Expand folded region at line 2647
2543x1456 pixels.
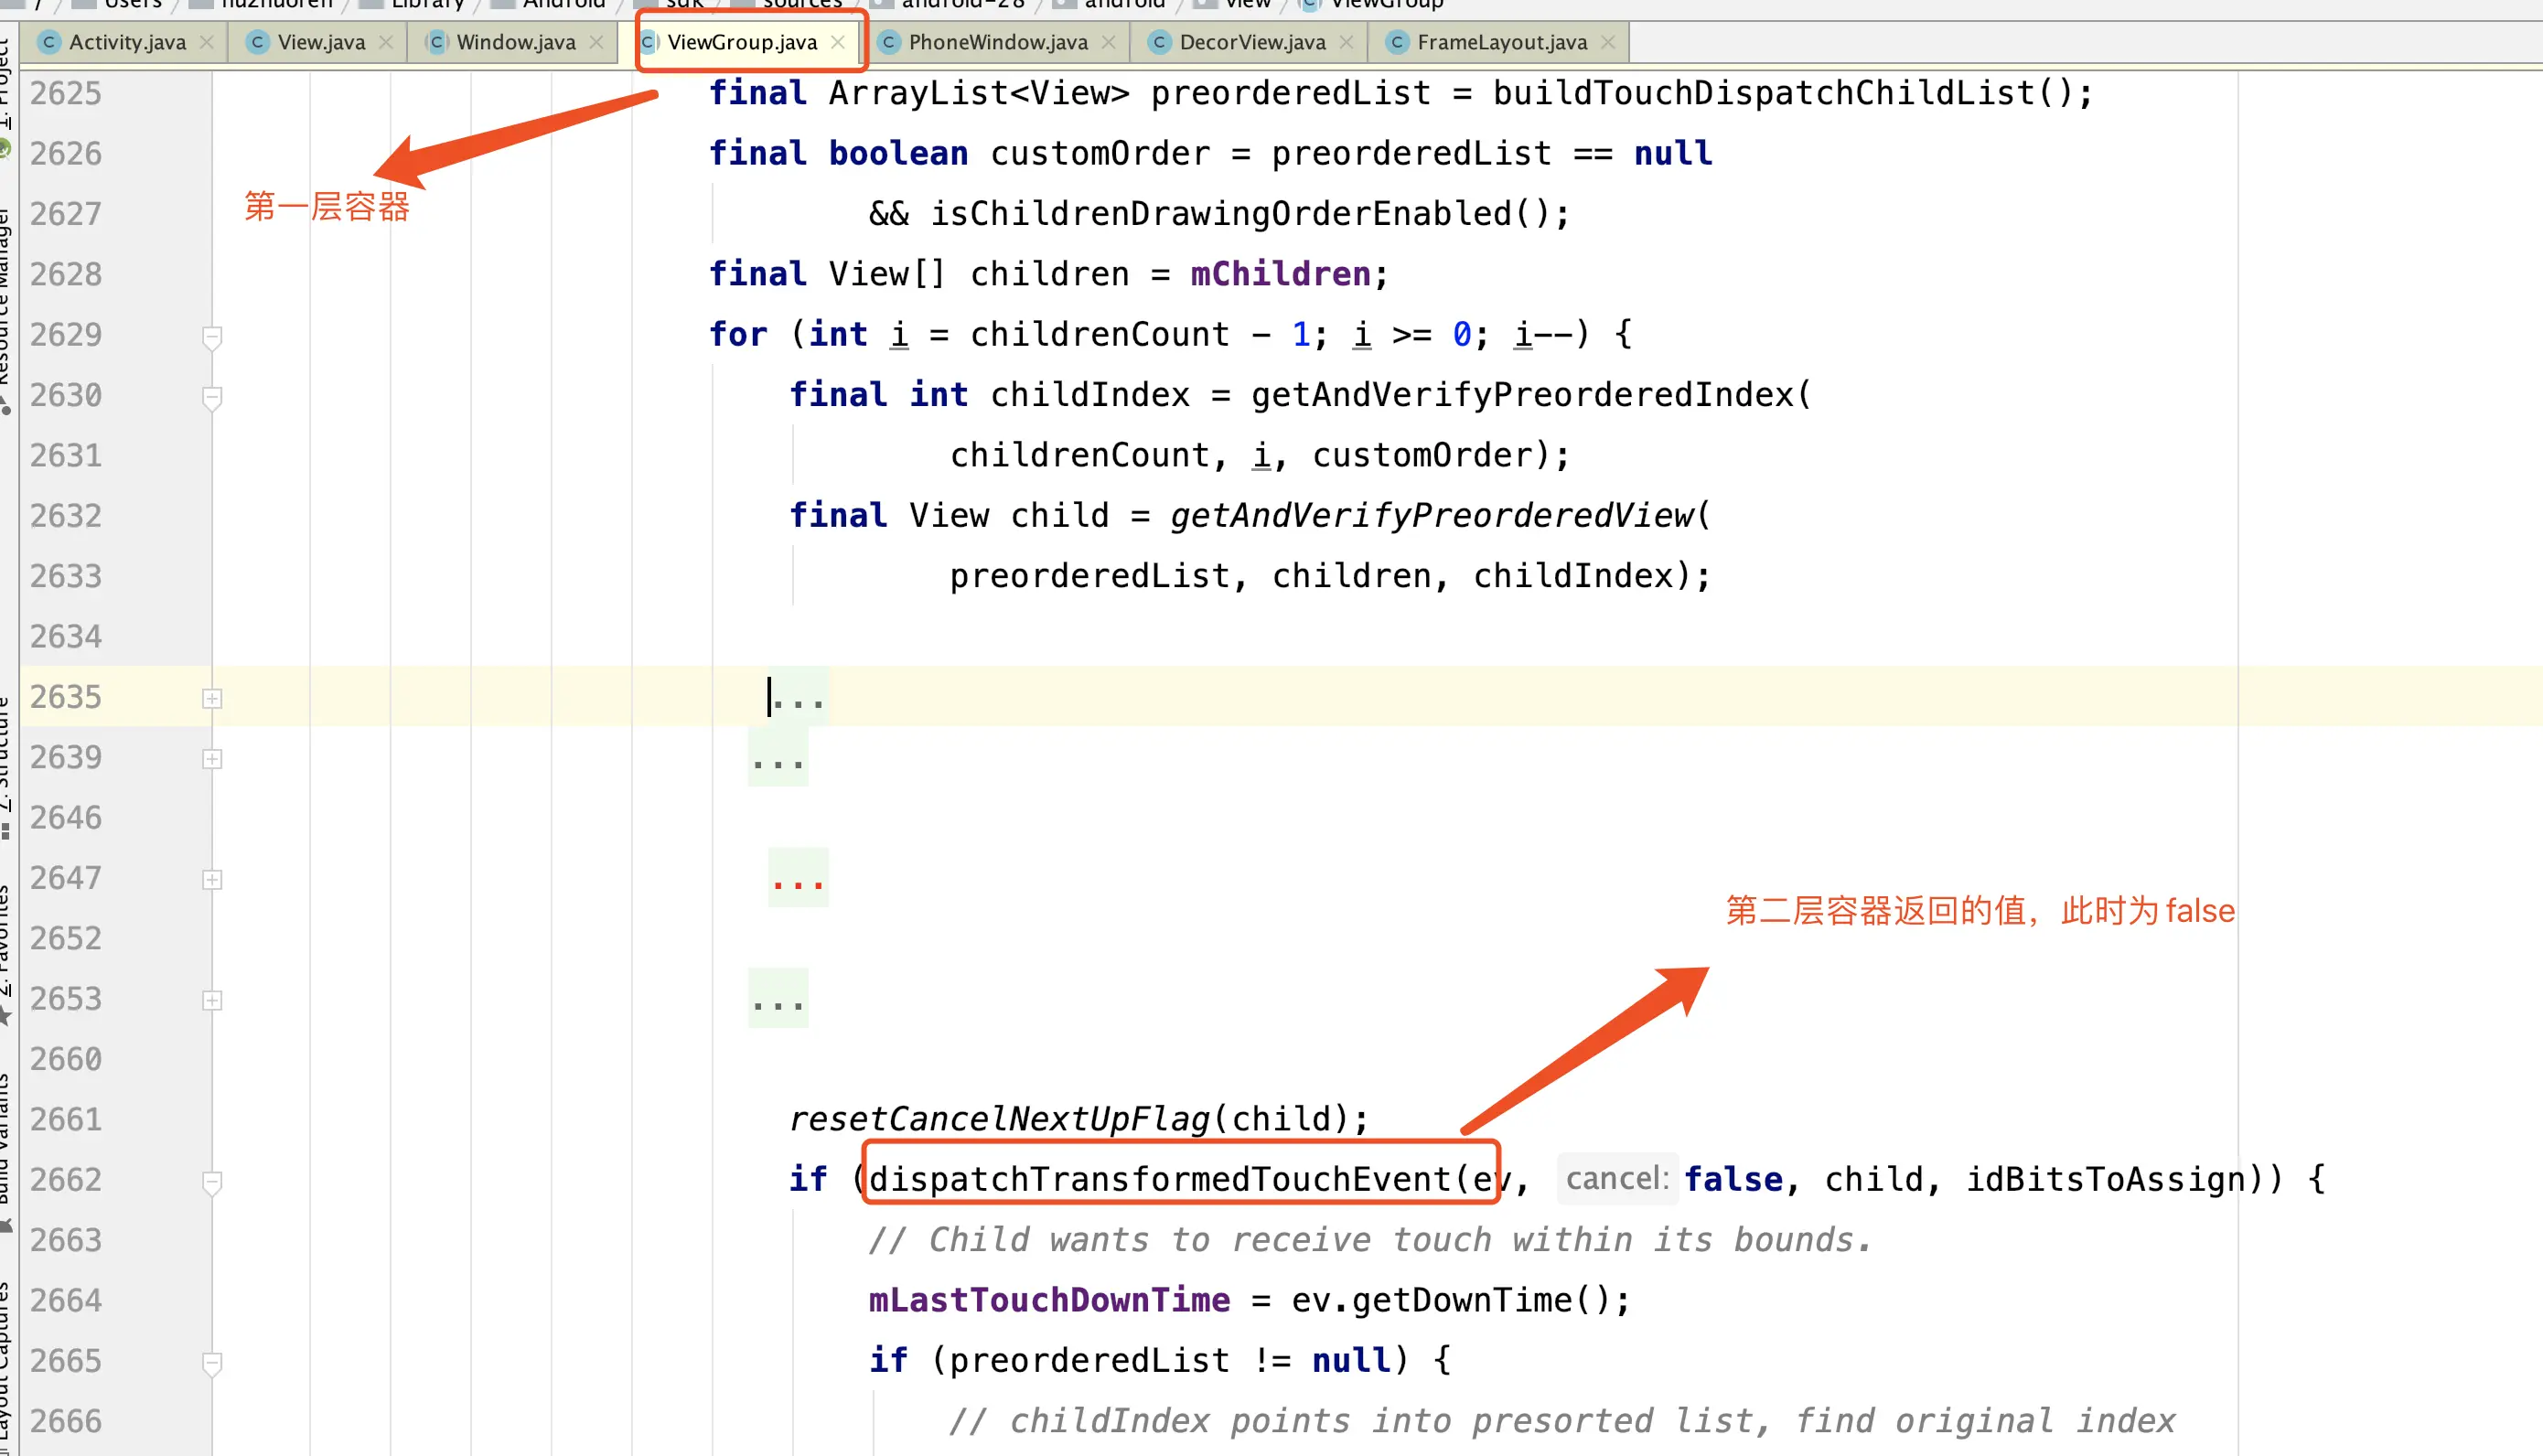[212, 879]
